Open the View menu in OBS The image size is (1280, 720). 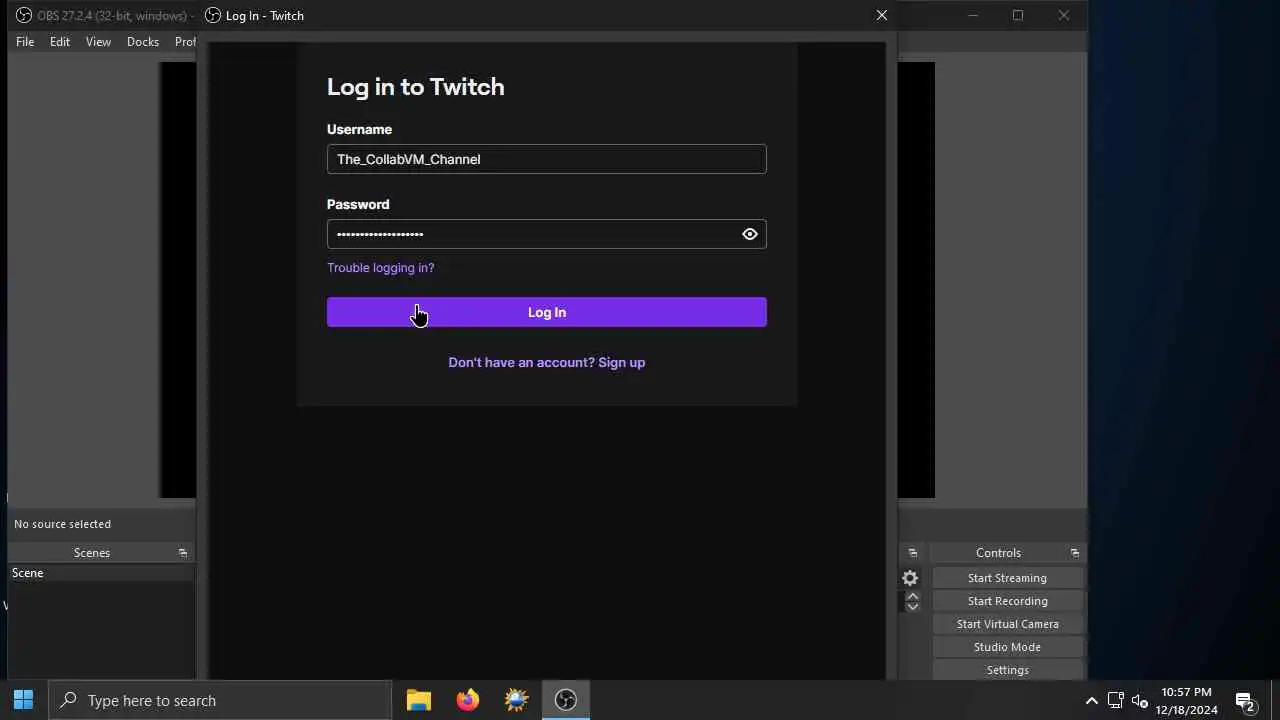(98, 42)
